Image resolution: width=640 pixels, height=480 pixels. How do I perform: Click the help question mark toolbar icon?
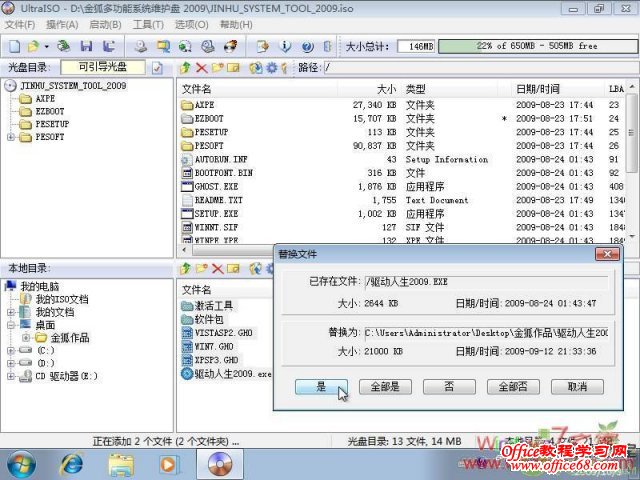pos(306,46)
